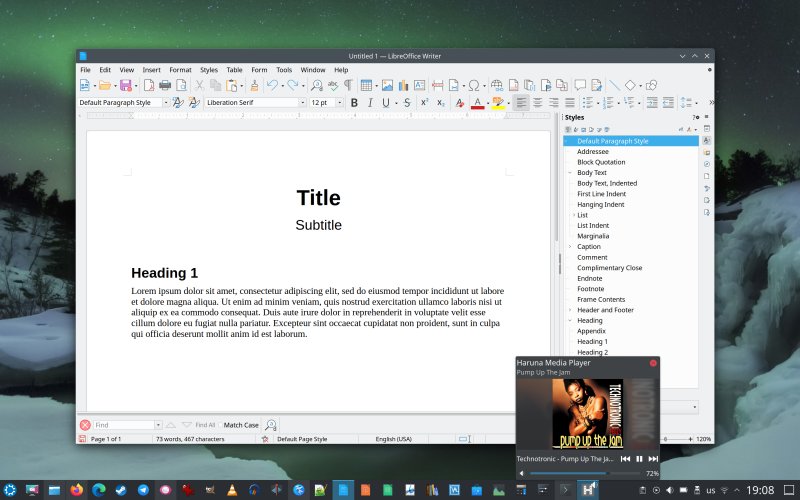This screenshot has width=800, height=500.
Task: Toggle Underline formatting
Action: (386, 103)
